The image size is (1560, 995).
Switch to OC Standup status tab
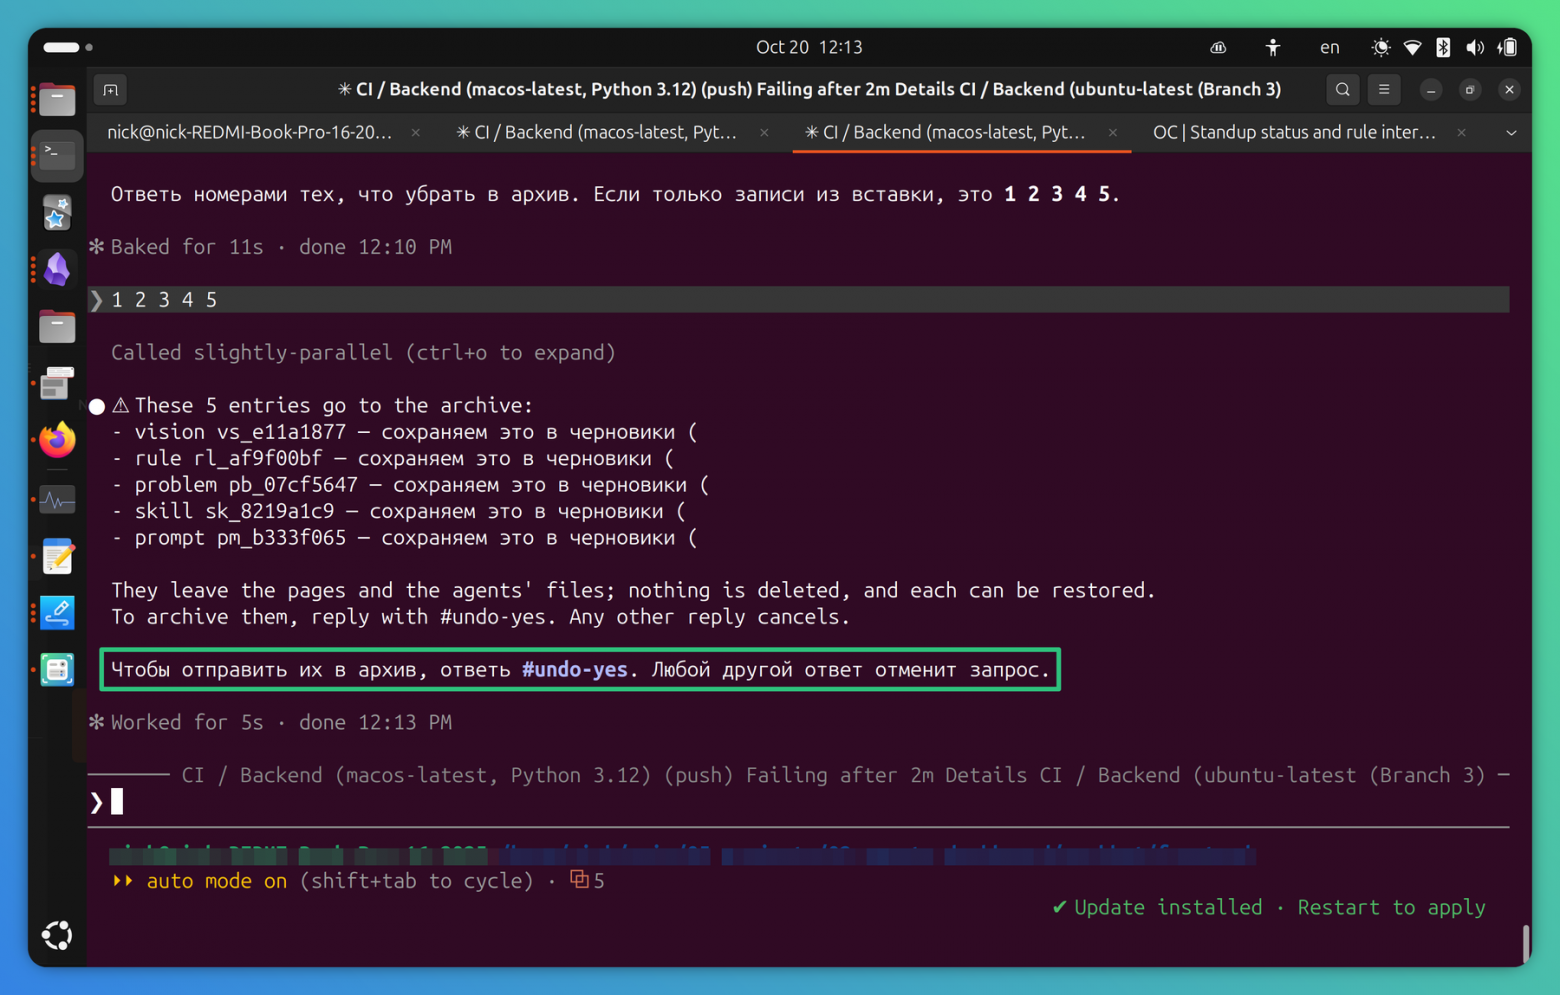1294,132
